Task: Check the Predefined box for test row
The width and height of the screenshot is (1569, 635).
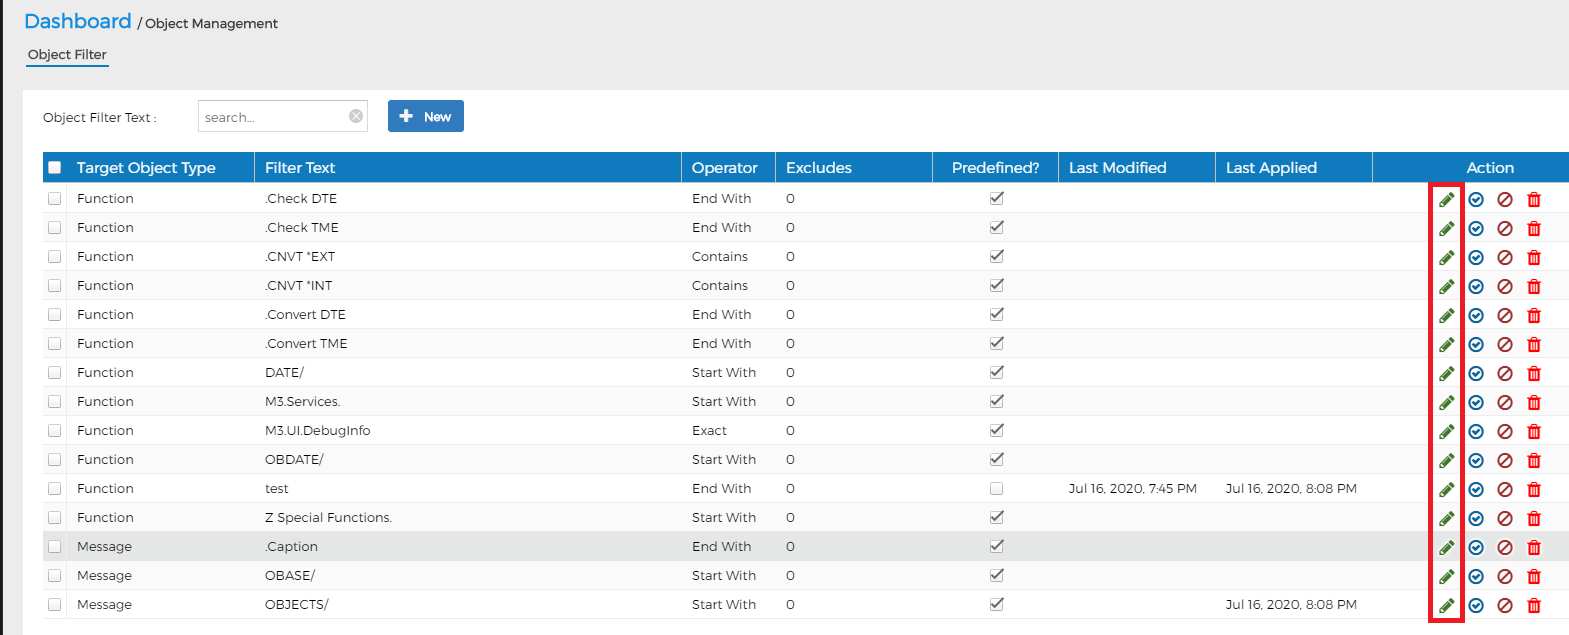Action: coord(996,489)
